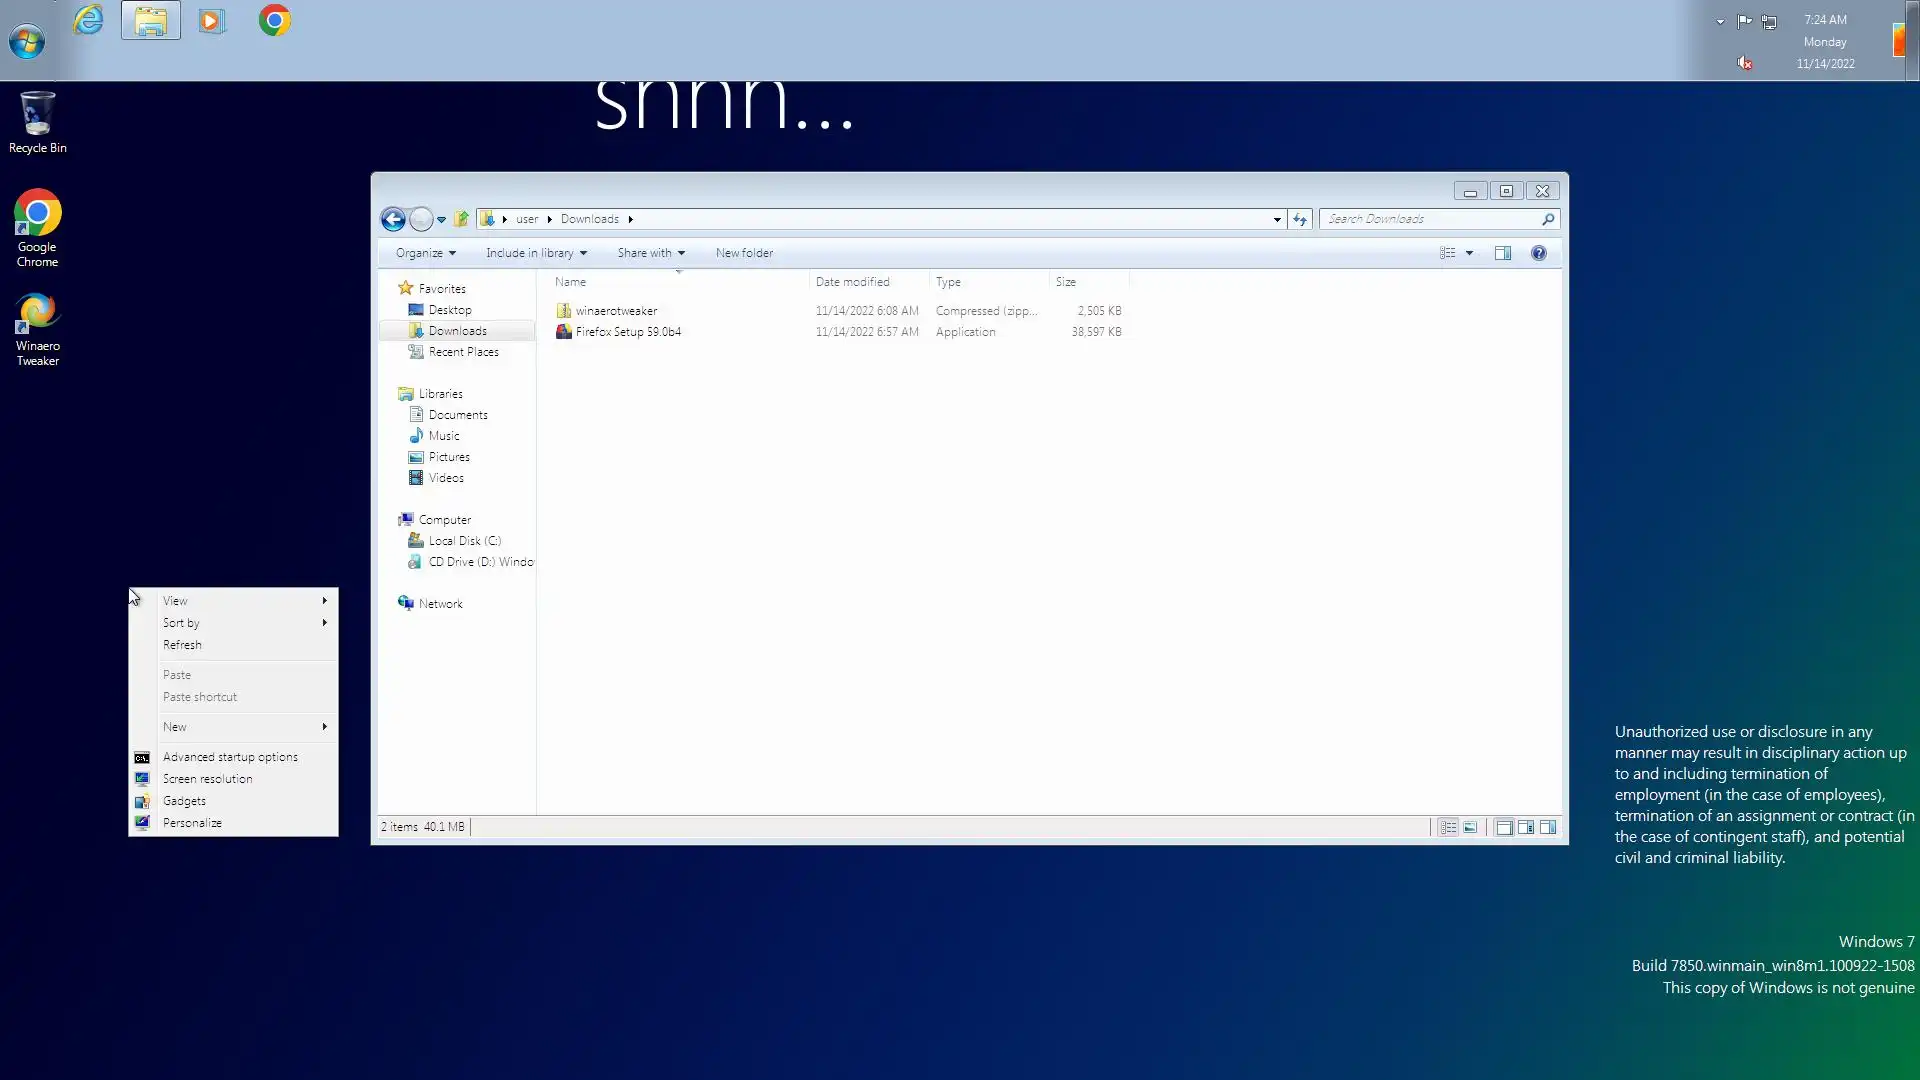Expand the address bar history dropdown
The width and height of the screenshot is (1920, 1080).
click(1277, 219)
